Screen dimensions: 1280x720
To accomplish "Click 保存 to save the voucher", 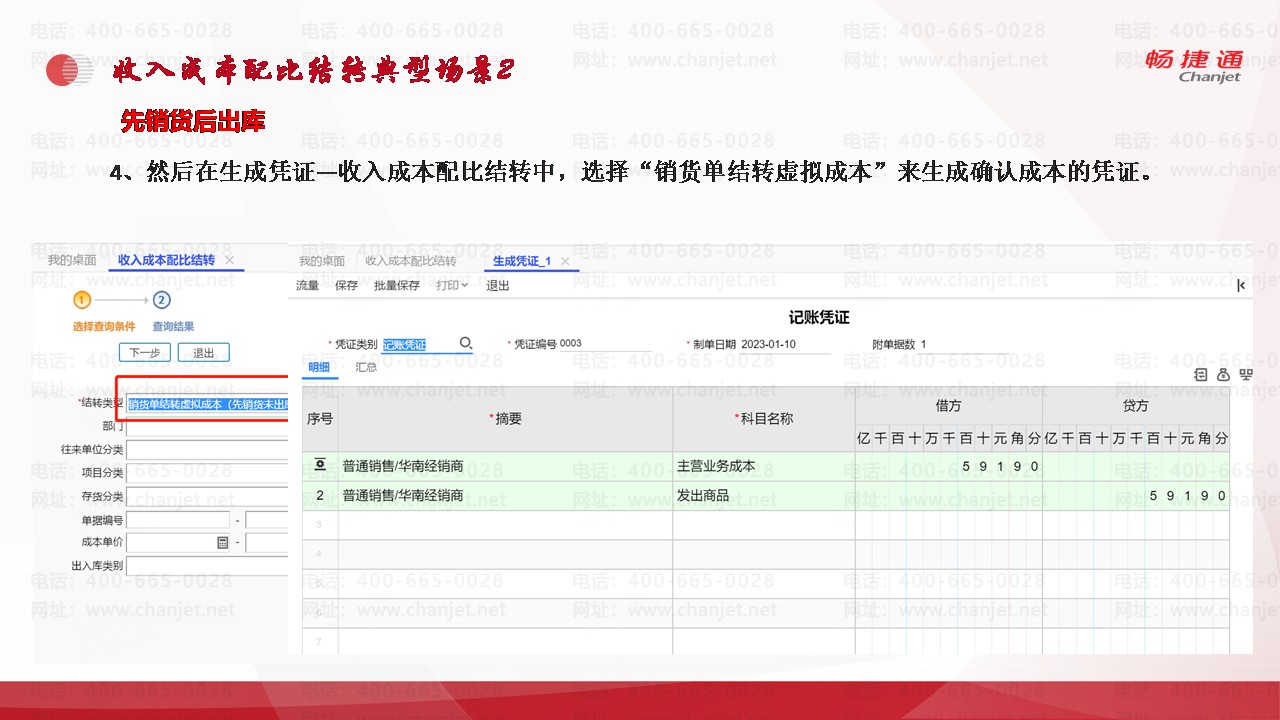I will (346, 286).
